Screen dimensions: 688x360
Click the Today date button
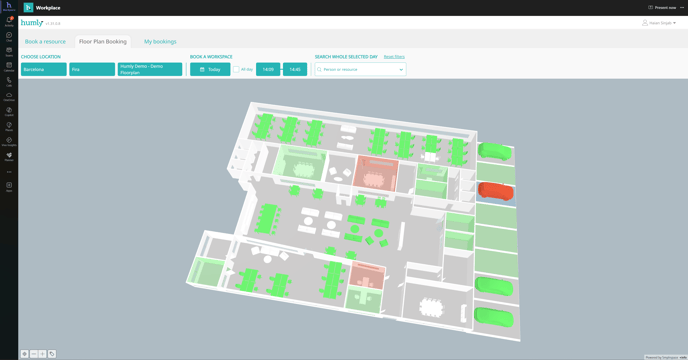coord(210,69)
